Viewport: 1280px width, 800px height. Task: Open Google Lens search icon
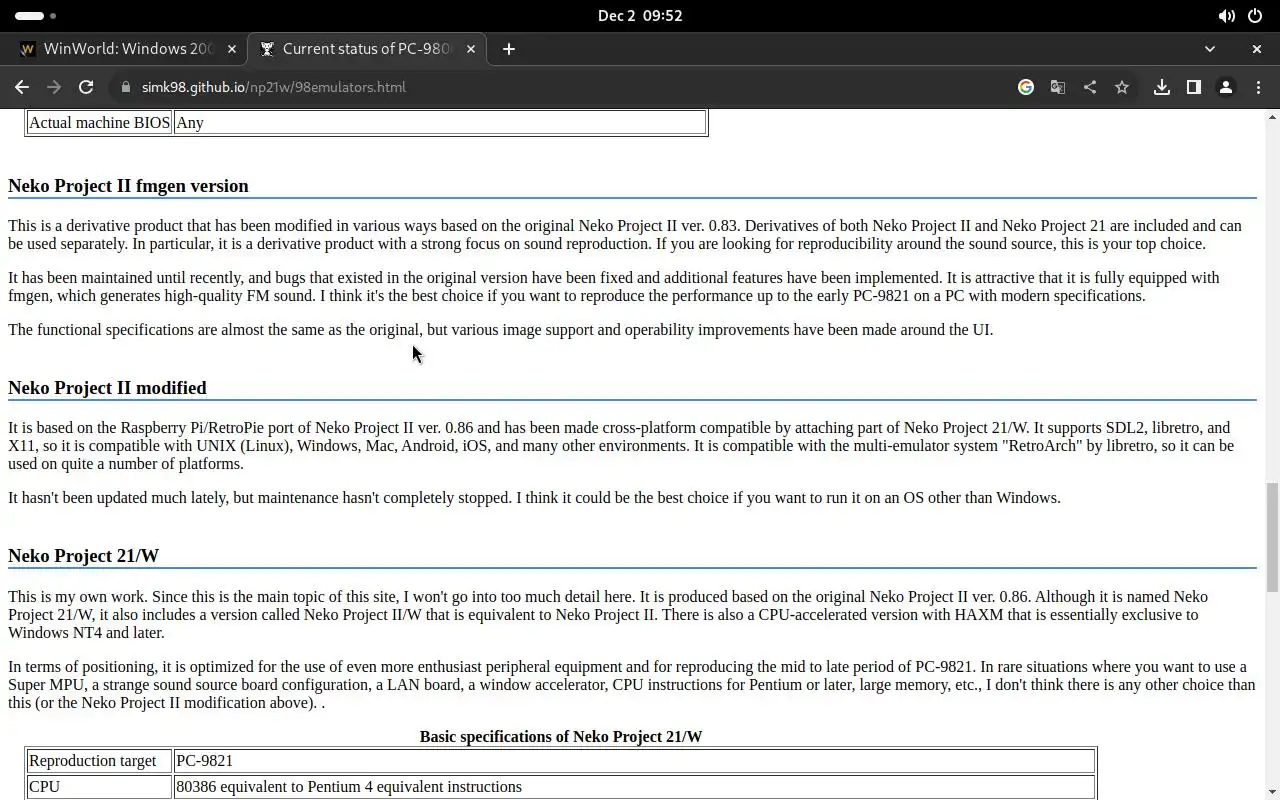pos(1026,87)
